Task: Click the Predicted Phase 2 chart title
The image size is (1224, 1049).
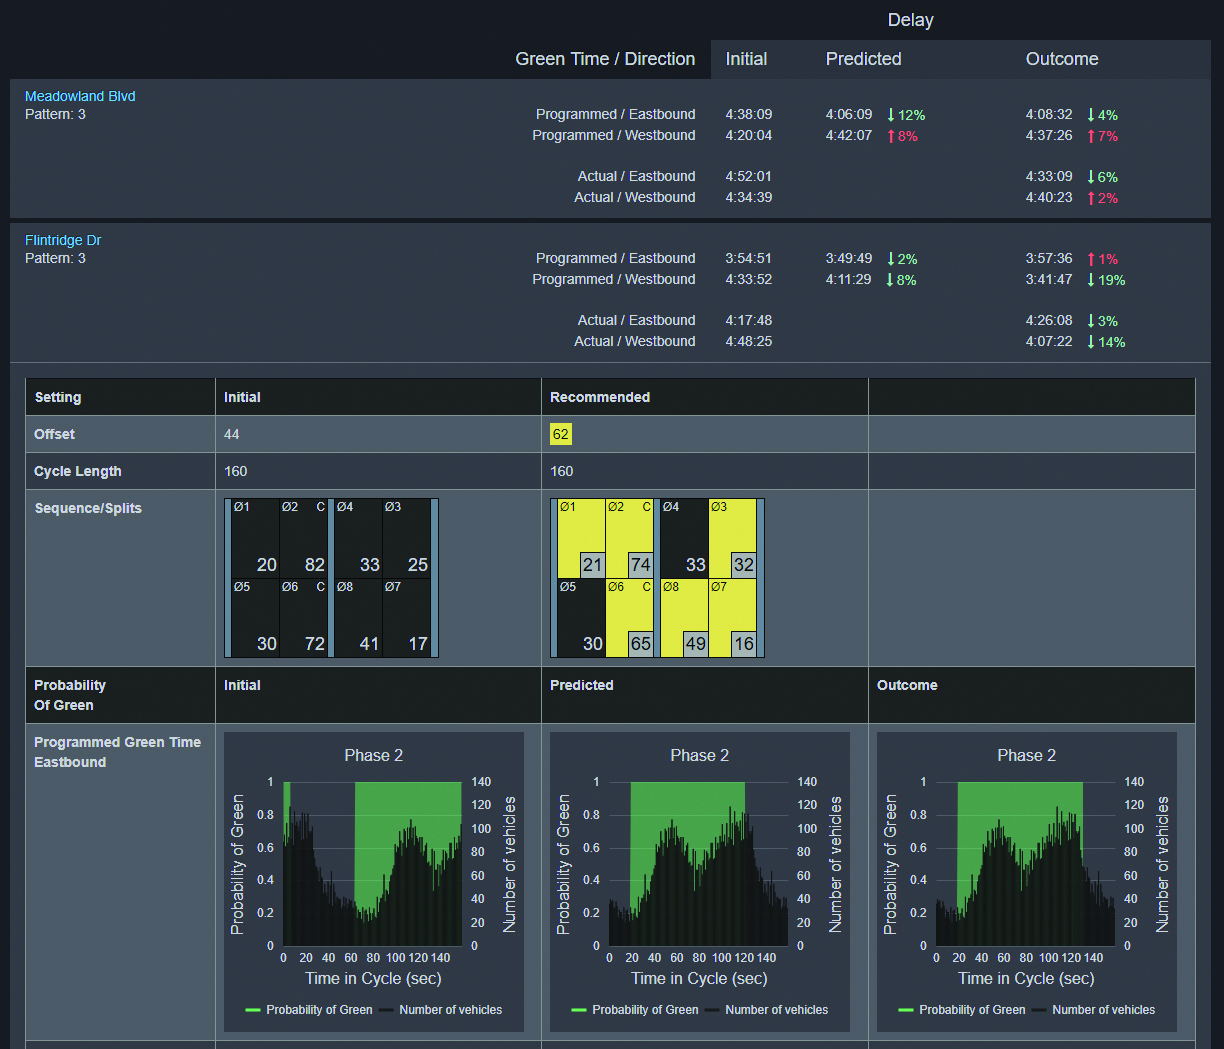Action: click(x=699, y=755)
